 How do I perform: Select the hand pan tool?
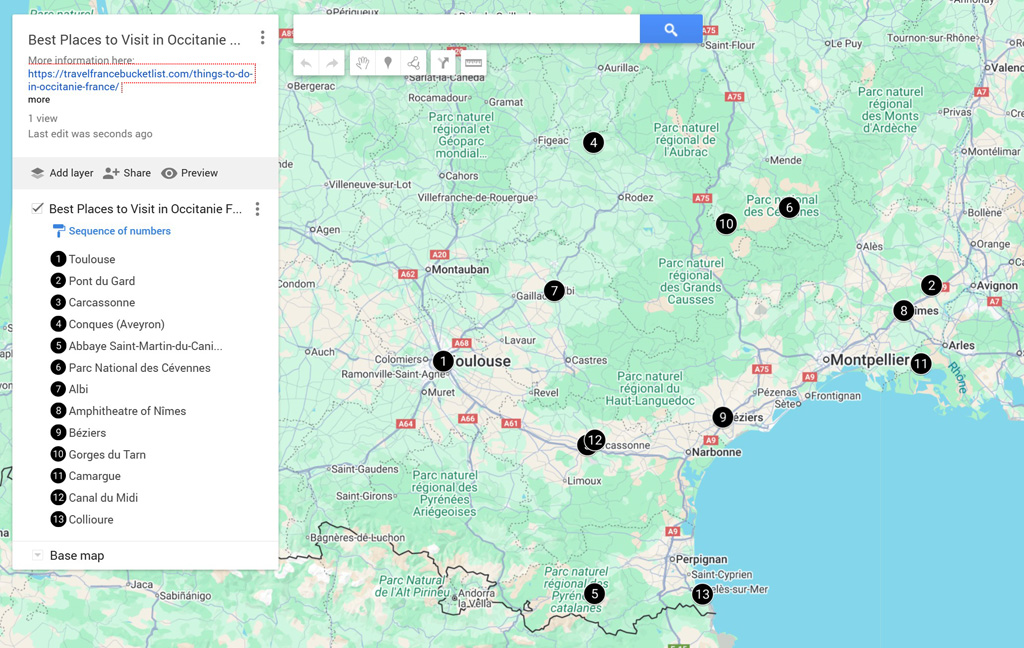coord(362,63)
